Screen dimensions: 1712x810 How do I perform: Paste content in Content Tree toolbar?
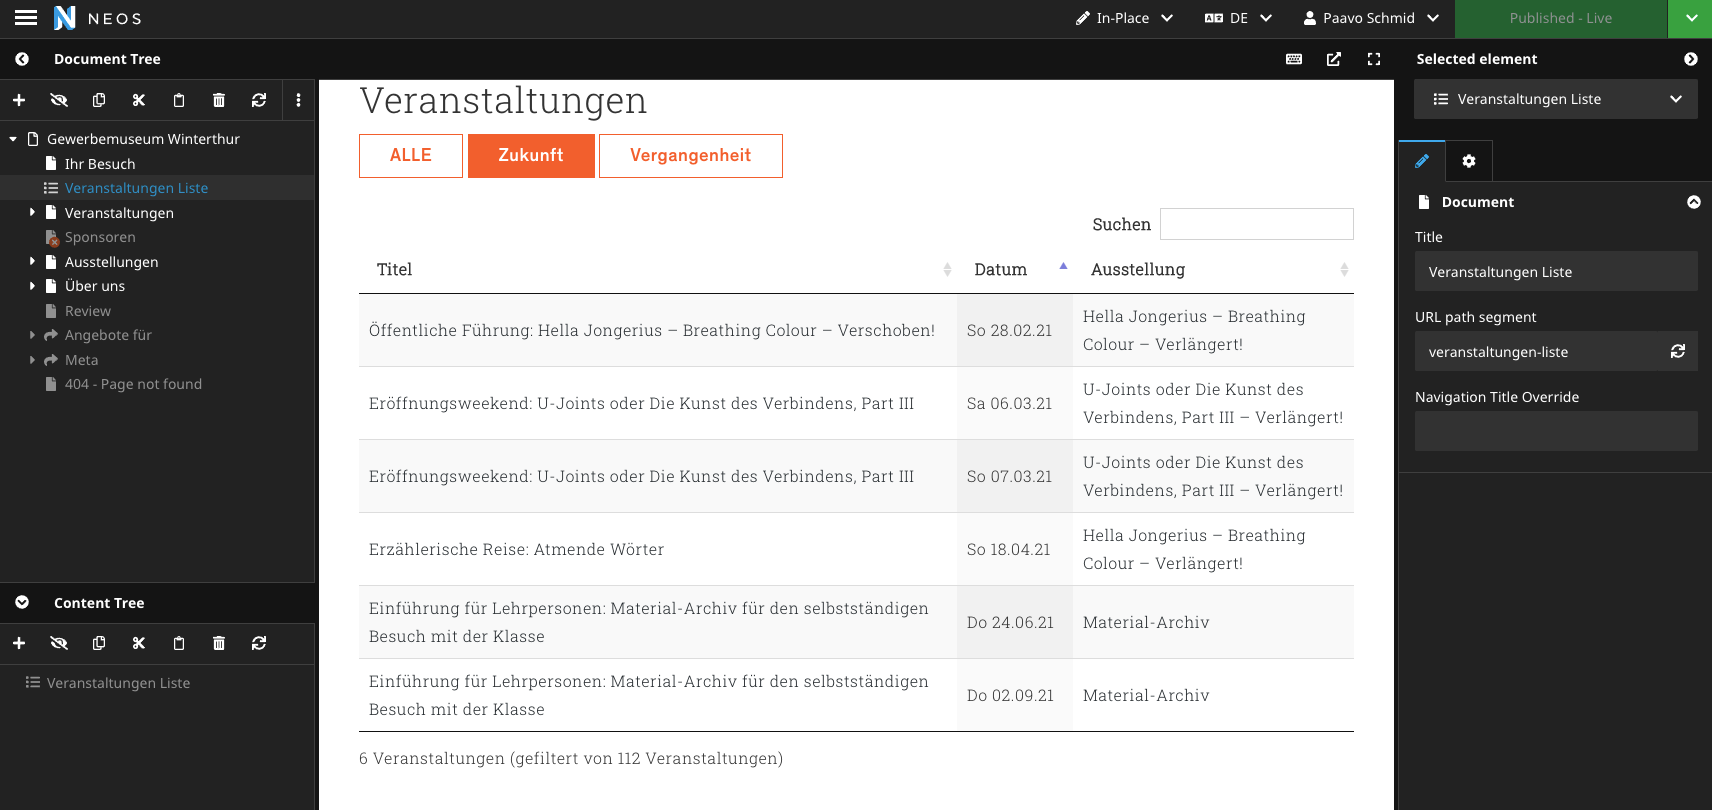coord(179,643)
